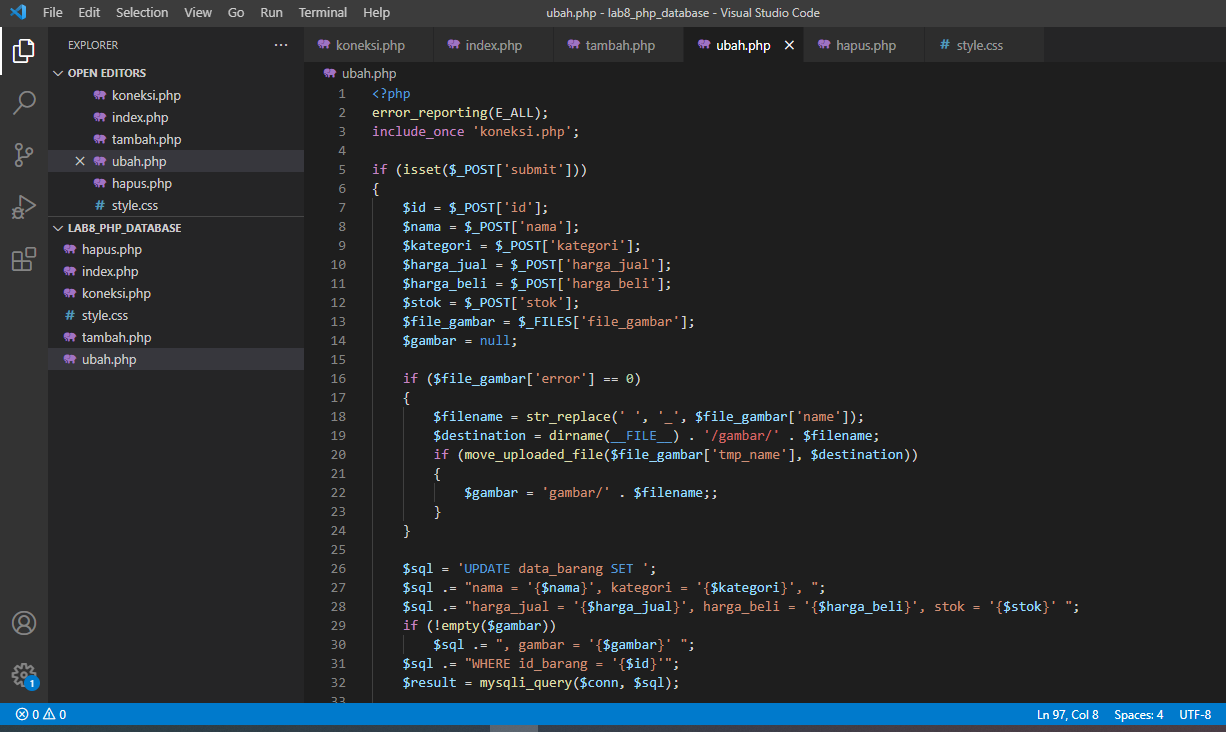Collapse the OPEN EDITORS section
1226x732 pixels.
tap(58, 72)
